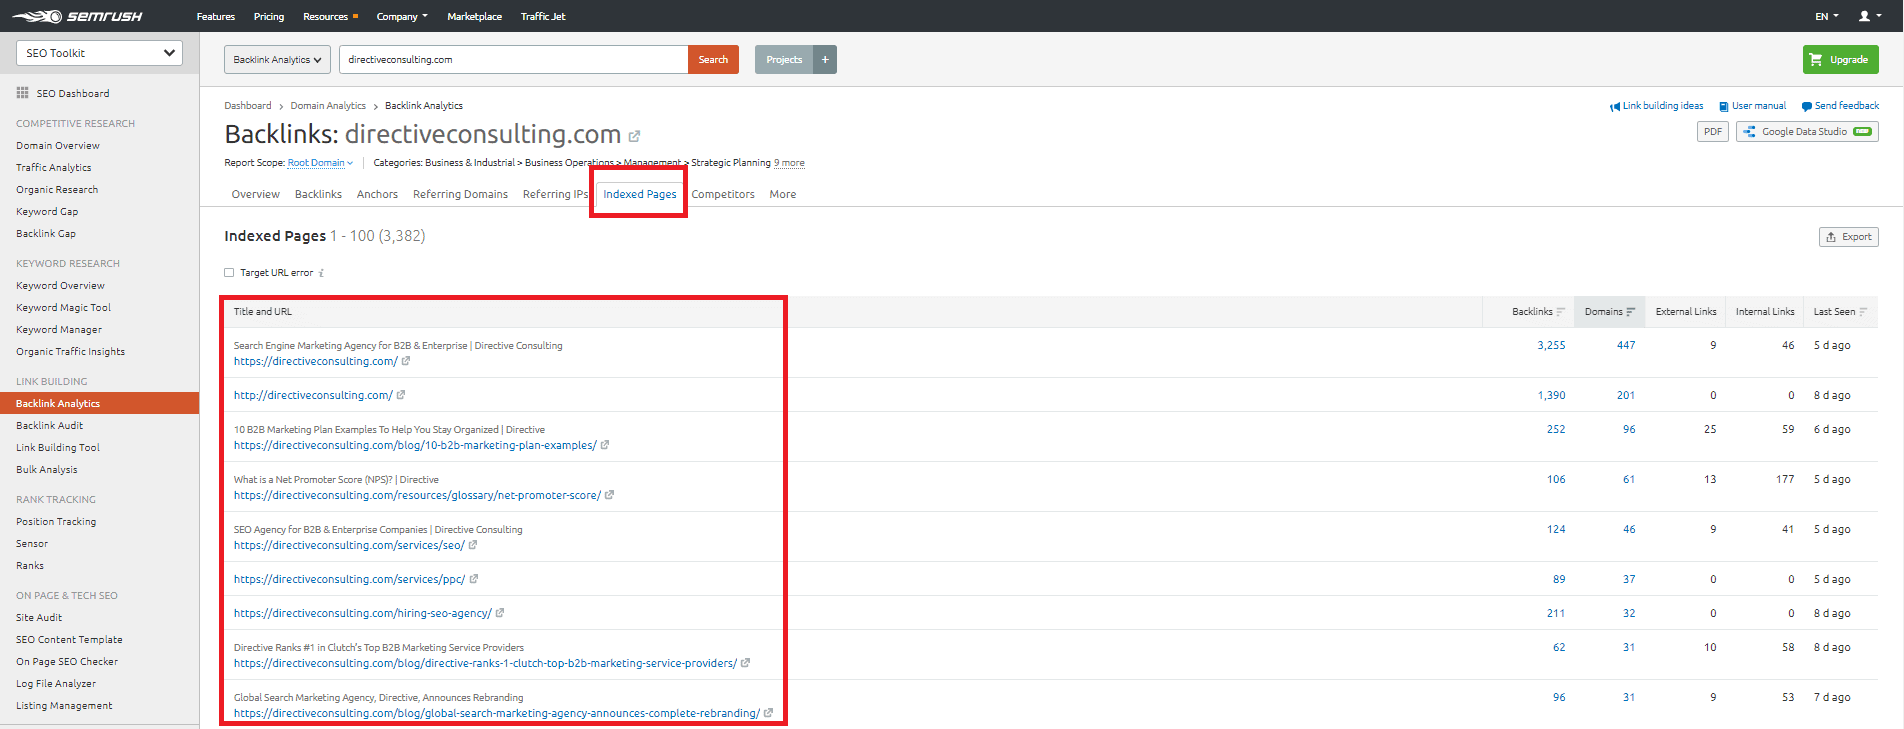Viewport: 1904px width, 729px height.
Task: Click the Target URL error info icon
Action: [321, 273]
